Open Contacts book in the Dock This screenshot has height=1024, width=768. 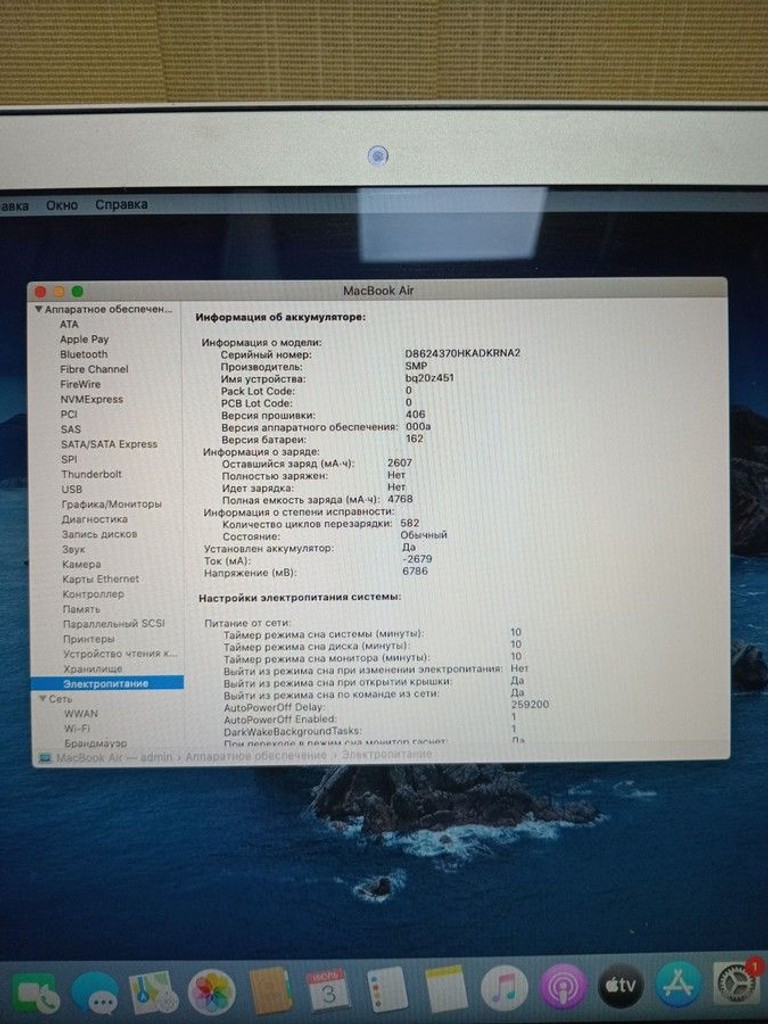coord(270,991)
